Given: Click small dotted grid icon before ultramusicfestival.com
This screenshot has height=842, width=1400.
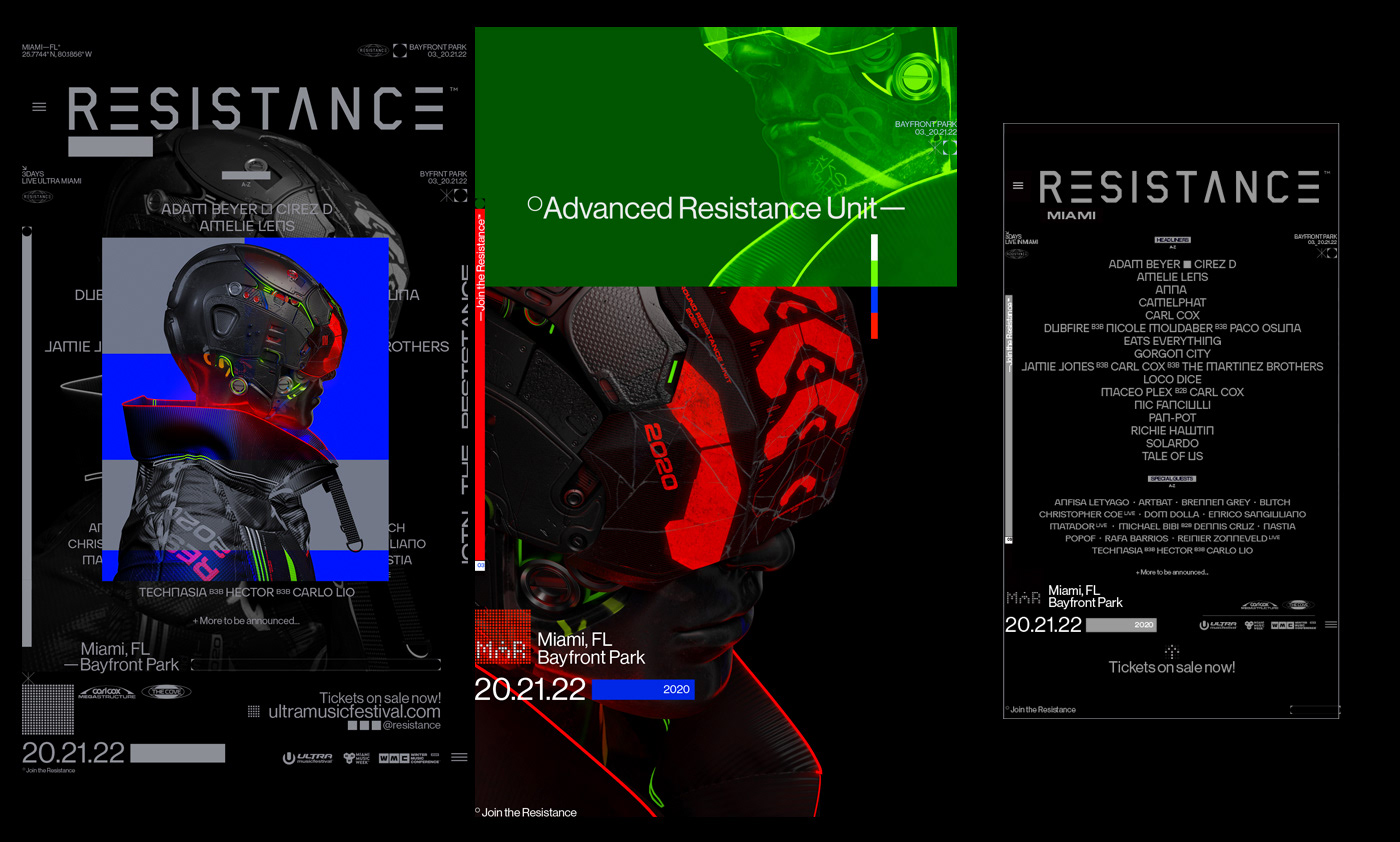Looking at the screenshot, I should point(254,712).
